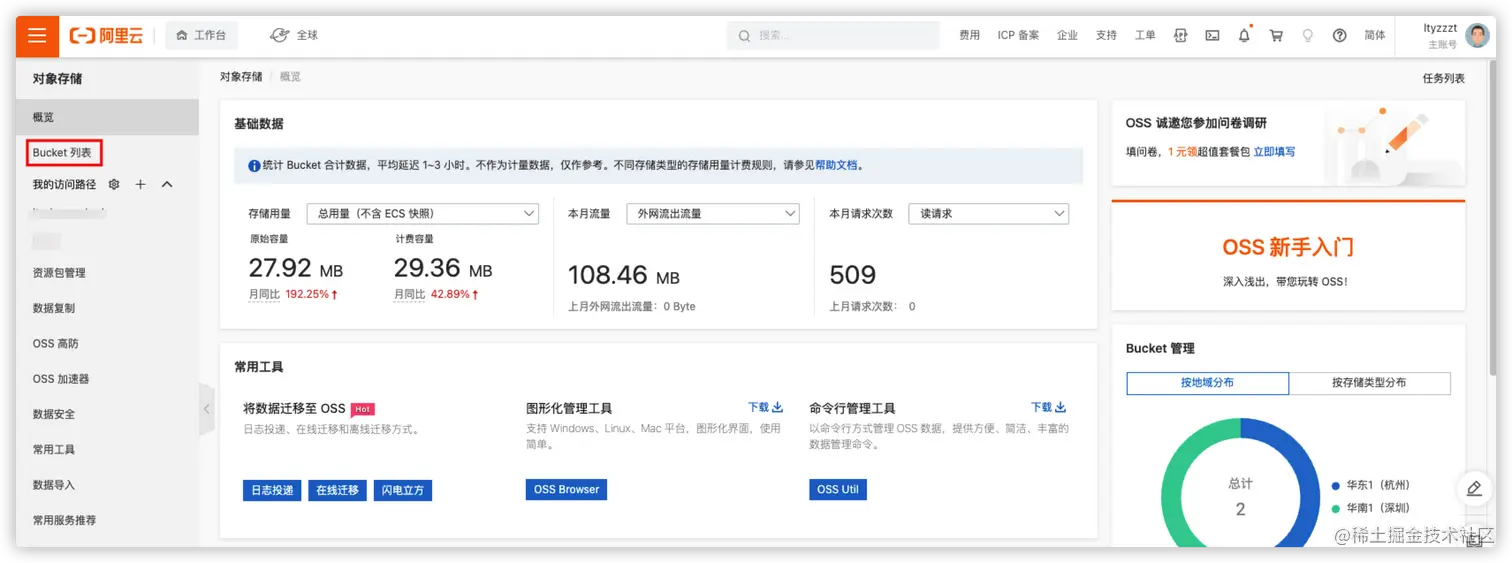The width and height of the screenshot is (1512, 563).
Task: Click the 108.46 MB traffic value
Action: coord(624,275)
